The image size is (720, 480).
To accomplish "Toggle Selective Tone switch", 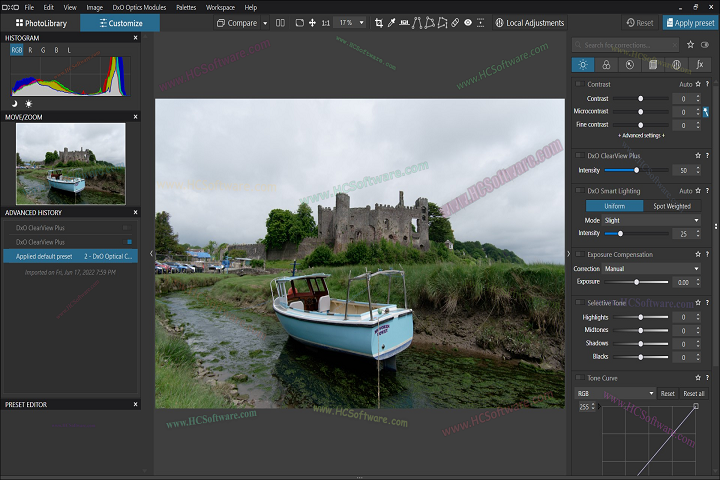I will click(580, 302).
